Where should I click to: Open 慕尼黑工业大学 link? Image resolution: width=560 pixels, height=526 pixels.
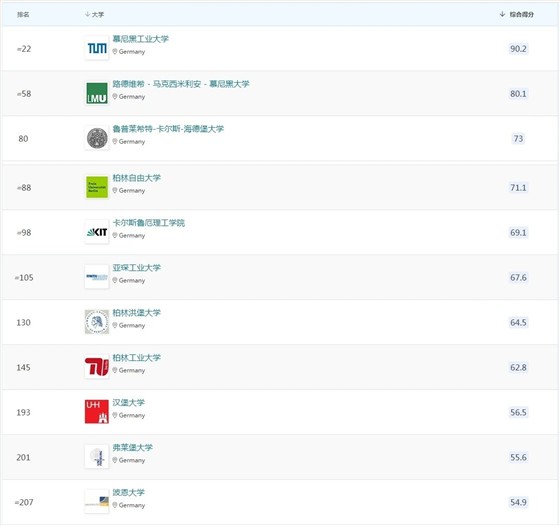140,39
